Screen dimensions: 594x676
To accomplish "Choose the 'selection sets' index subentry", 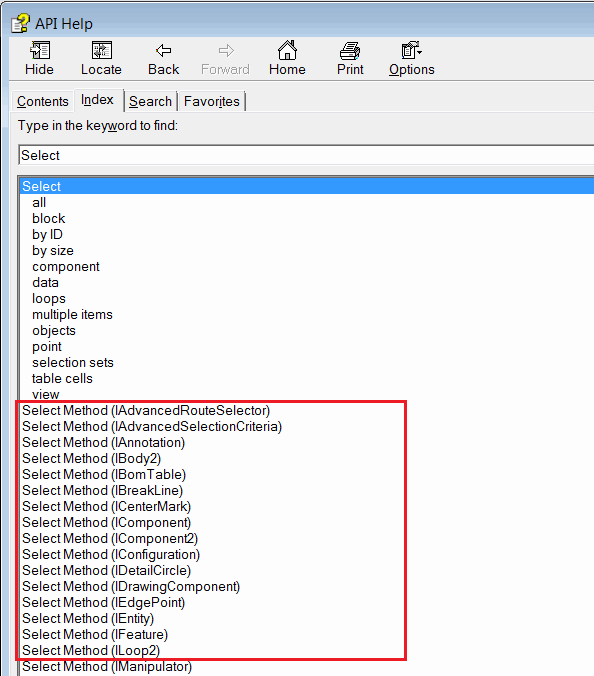I will pos(73,363).
